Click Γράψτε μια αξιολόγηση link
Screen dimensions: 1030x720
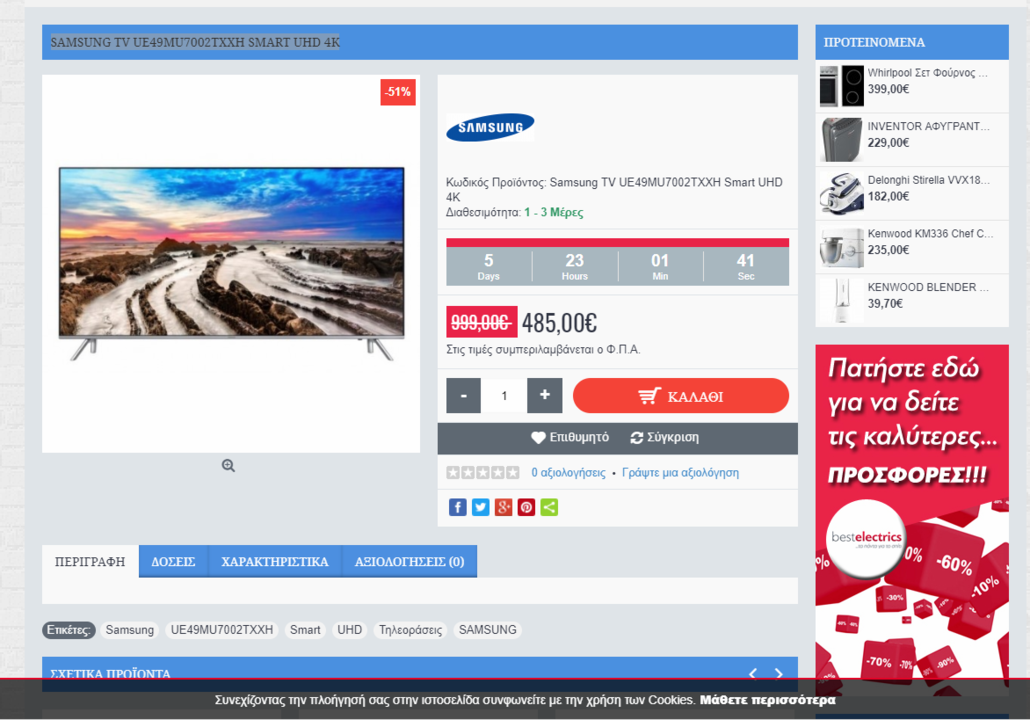tap(681, 472)
